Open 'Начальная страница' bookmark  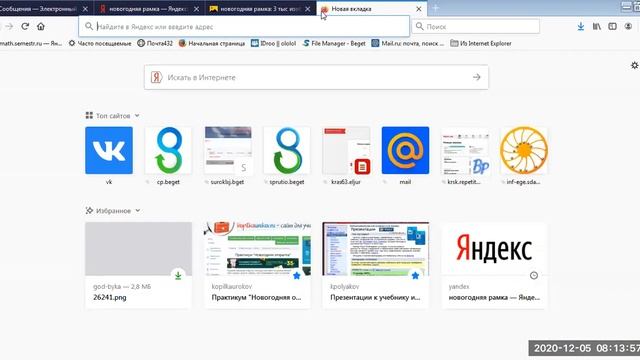click(212, 43)
